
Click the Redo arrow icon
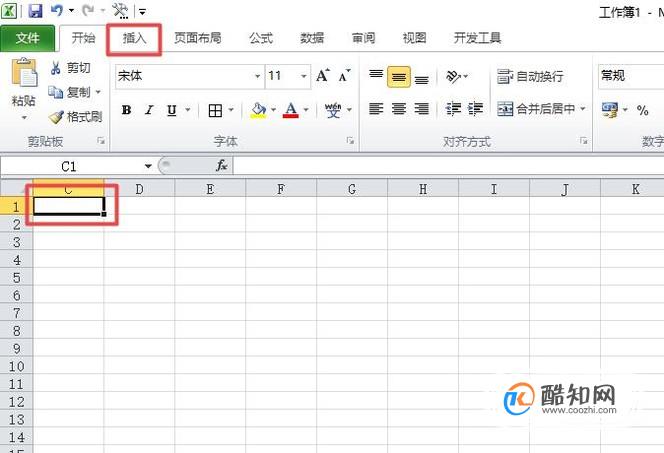[88, 10]
